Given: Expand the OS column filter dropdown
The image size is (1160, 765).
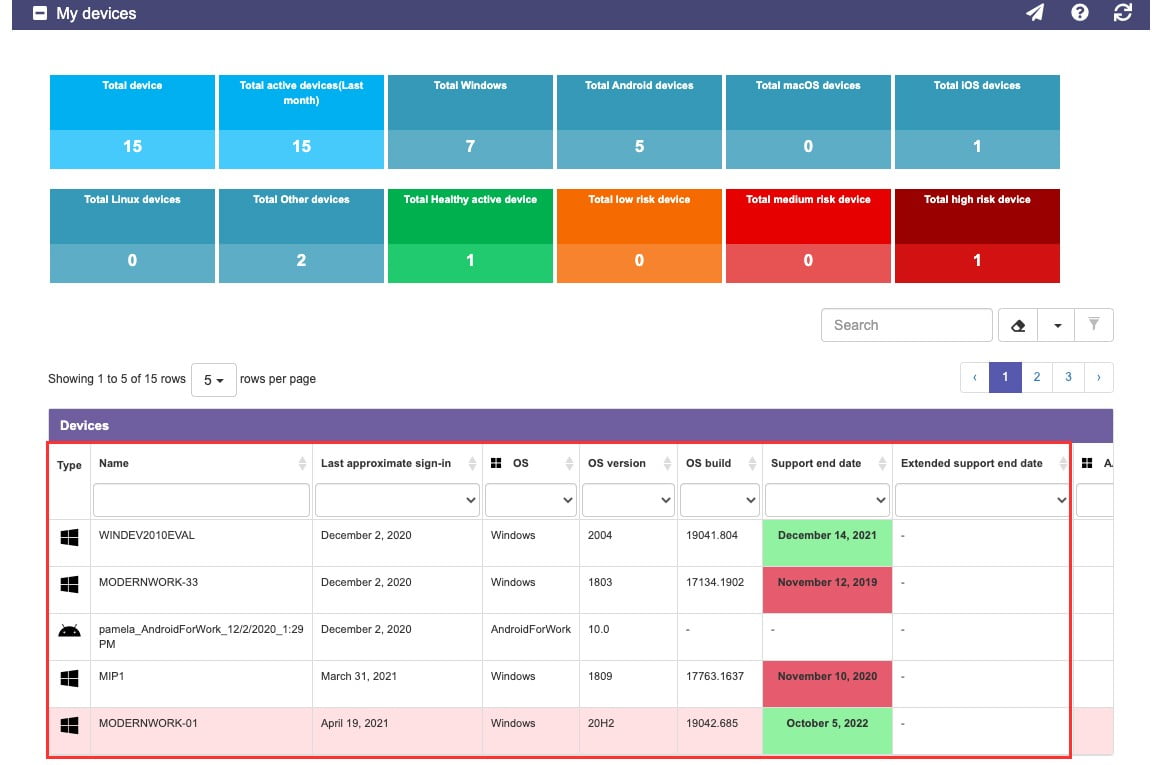Looking at the screenshot, I should (x=530, y=500).
